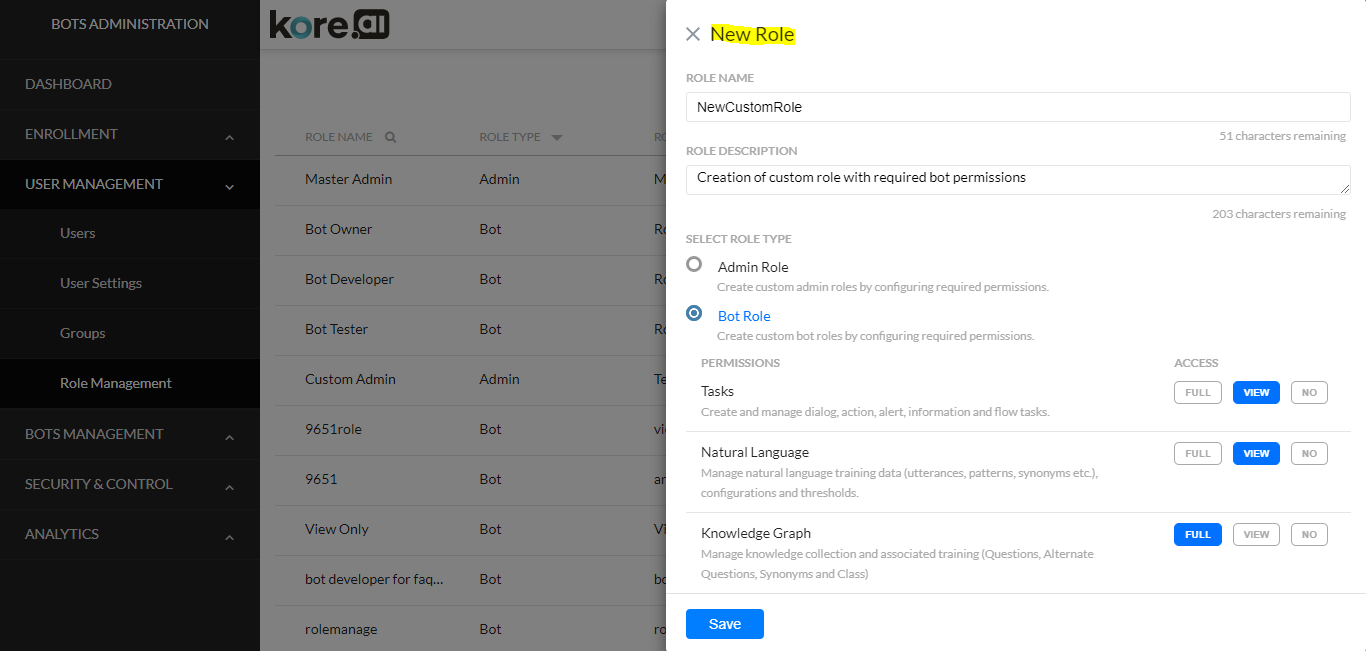Viewport: 1366px width, 651px height.
Task: Click the Role Name input field
Action: 1018,107
